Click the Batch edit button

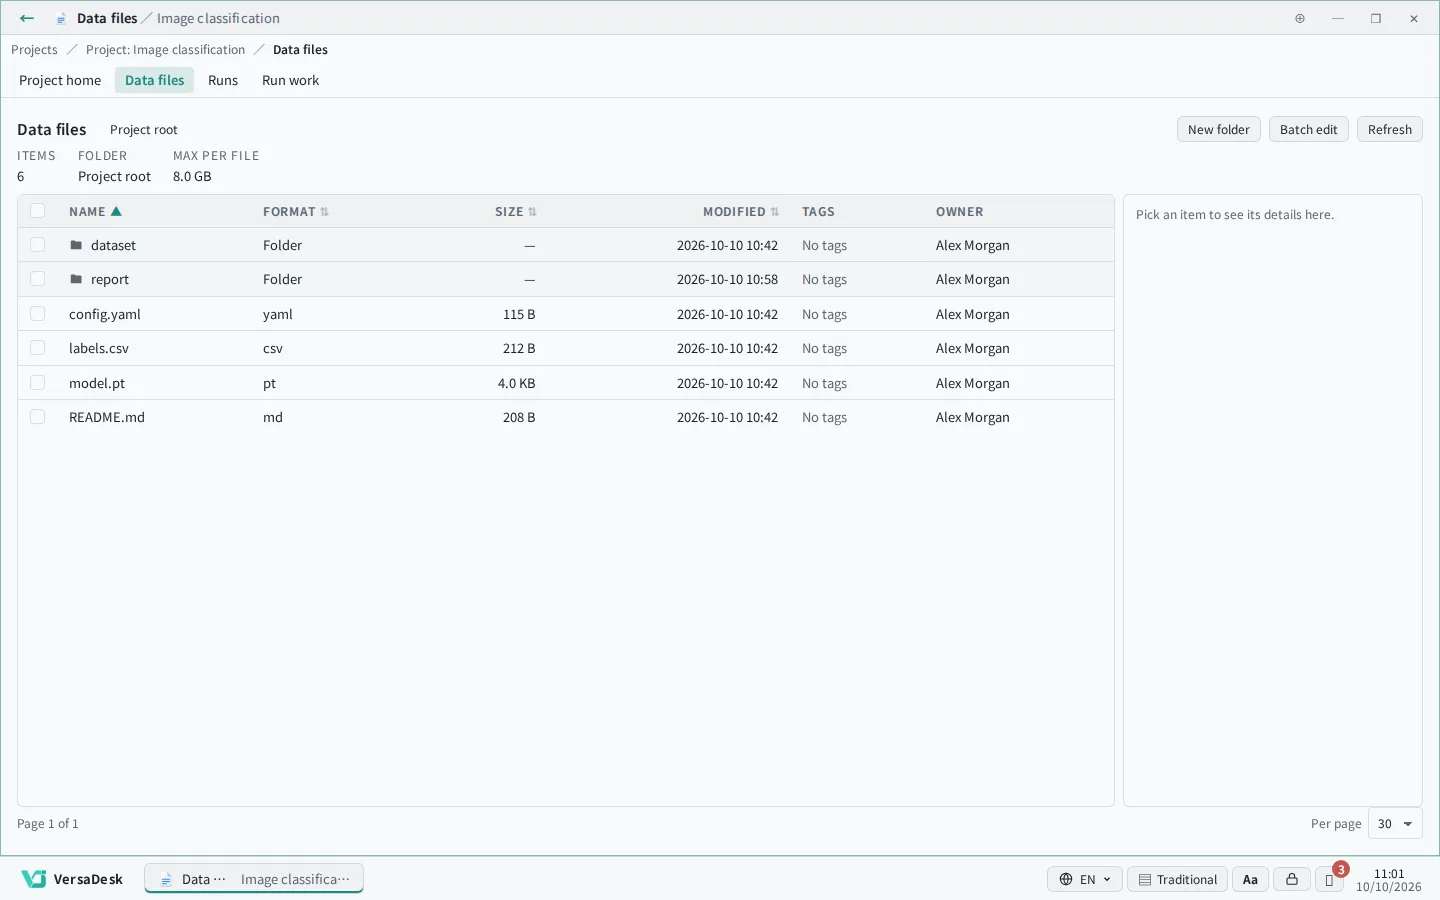pyautogui.click(x=1308, y=129)
